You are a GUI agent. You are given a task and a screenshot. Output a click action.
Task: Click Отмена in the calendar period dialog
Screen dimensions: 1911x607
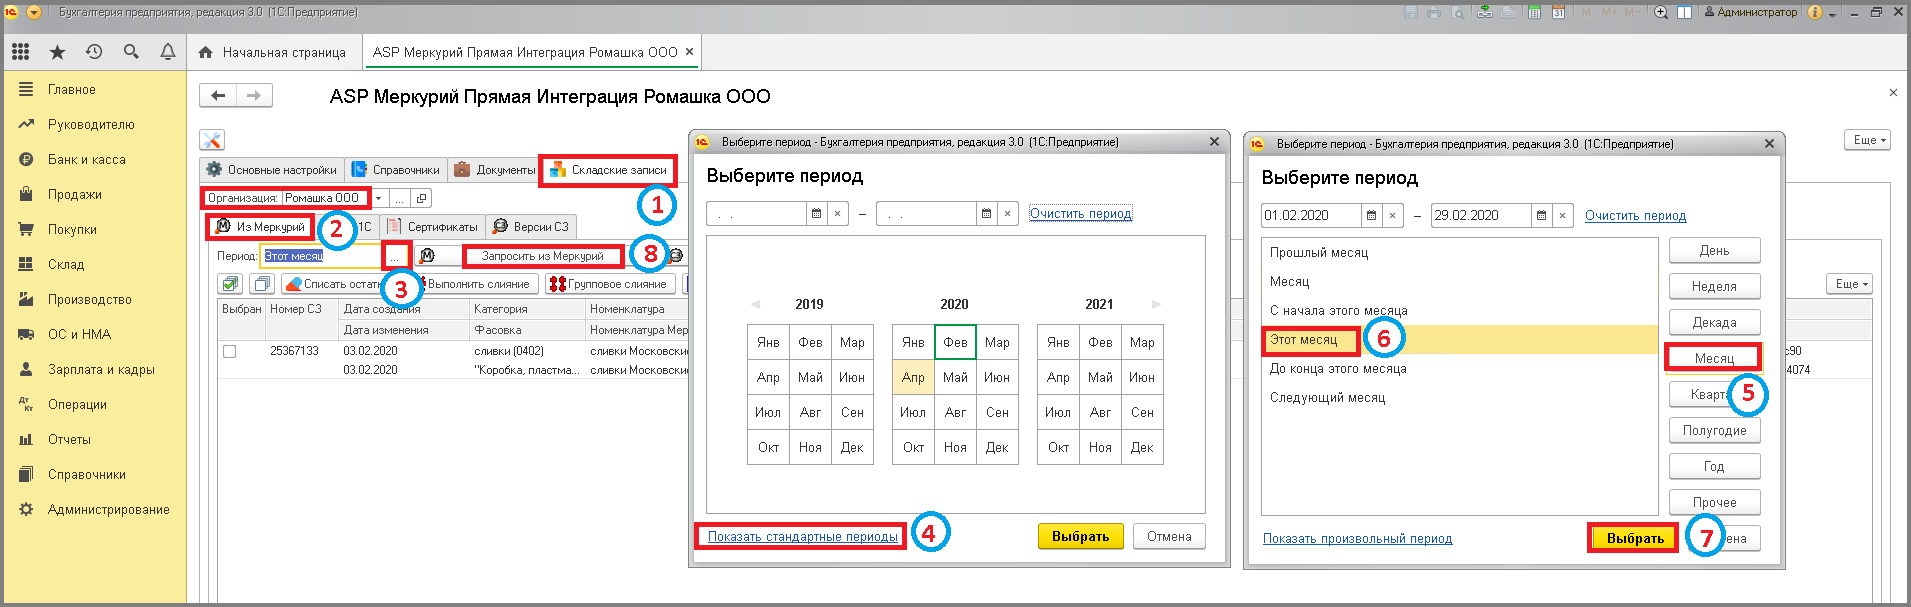1169,536
